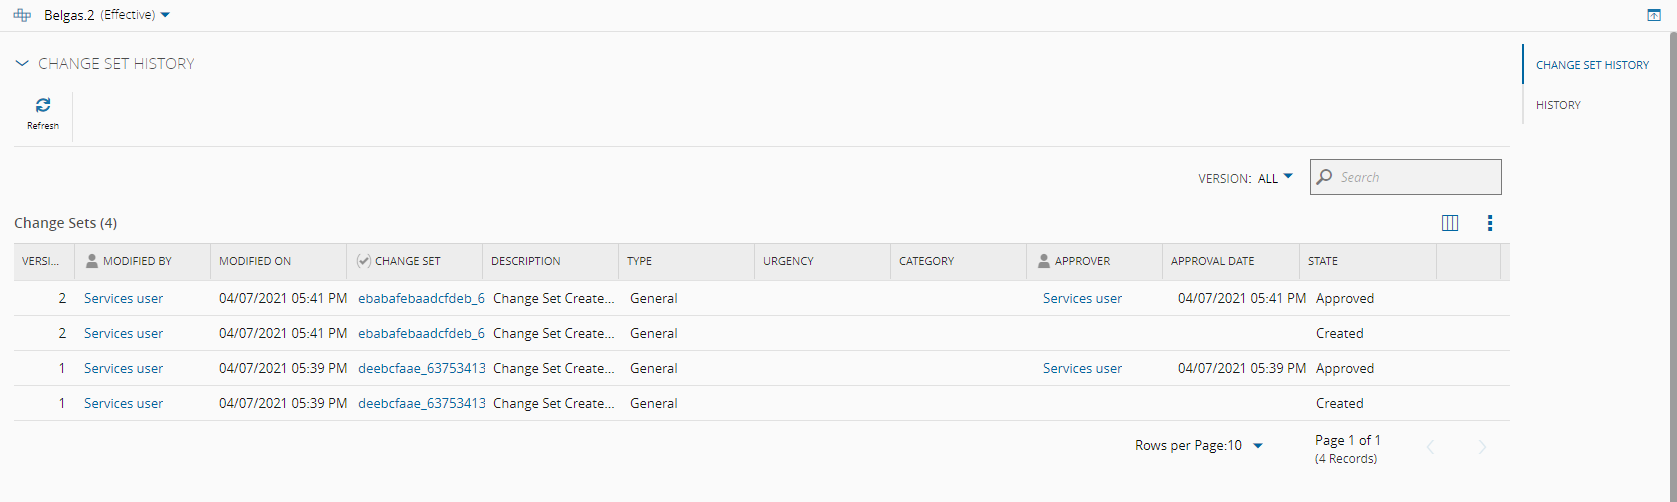Open the three-dot more options menu
The height and width of the screenshot is (502, 1677).
coord(1490,223)
